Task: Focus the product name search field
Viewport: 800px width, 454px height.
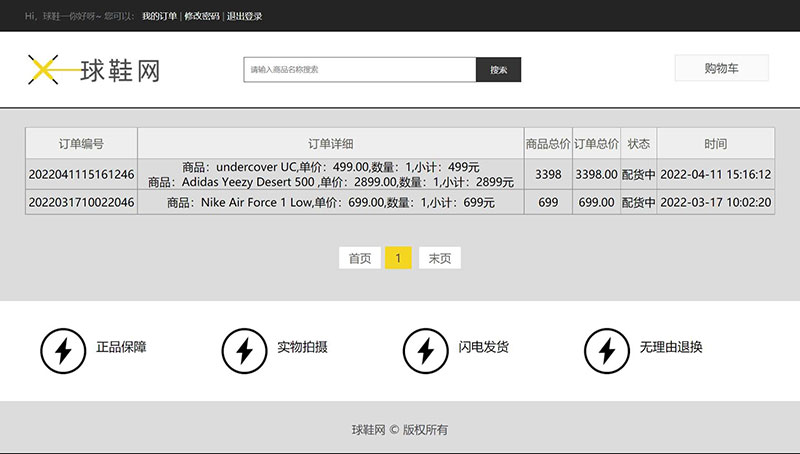Action: (x=359, y=70)
